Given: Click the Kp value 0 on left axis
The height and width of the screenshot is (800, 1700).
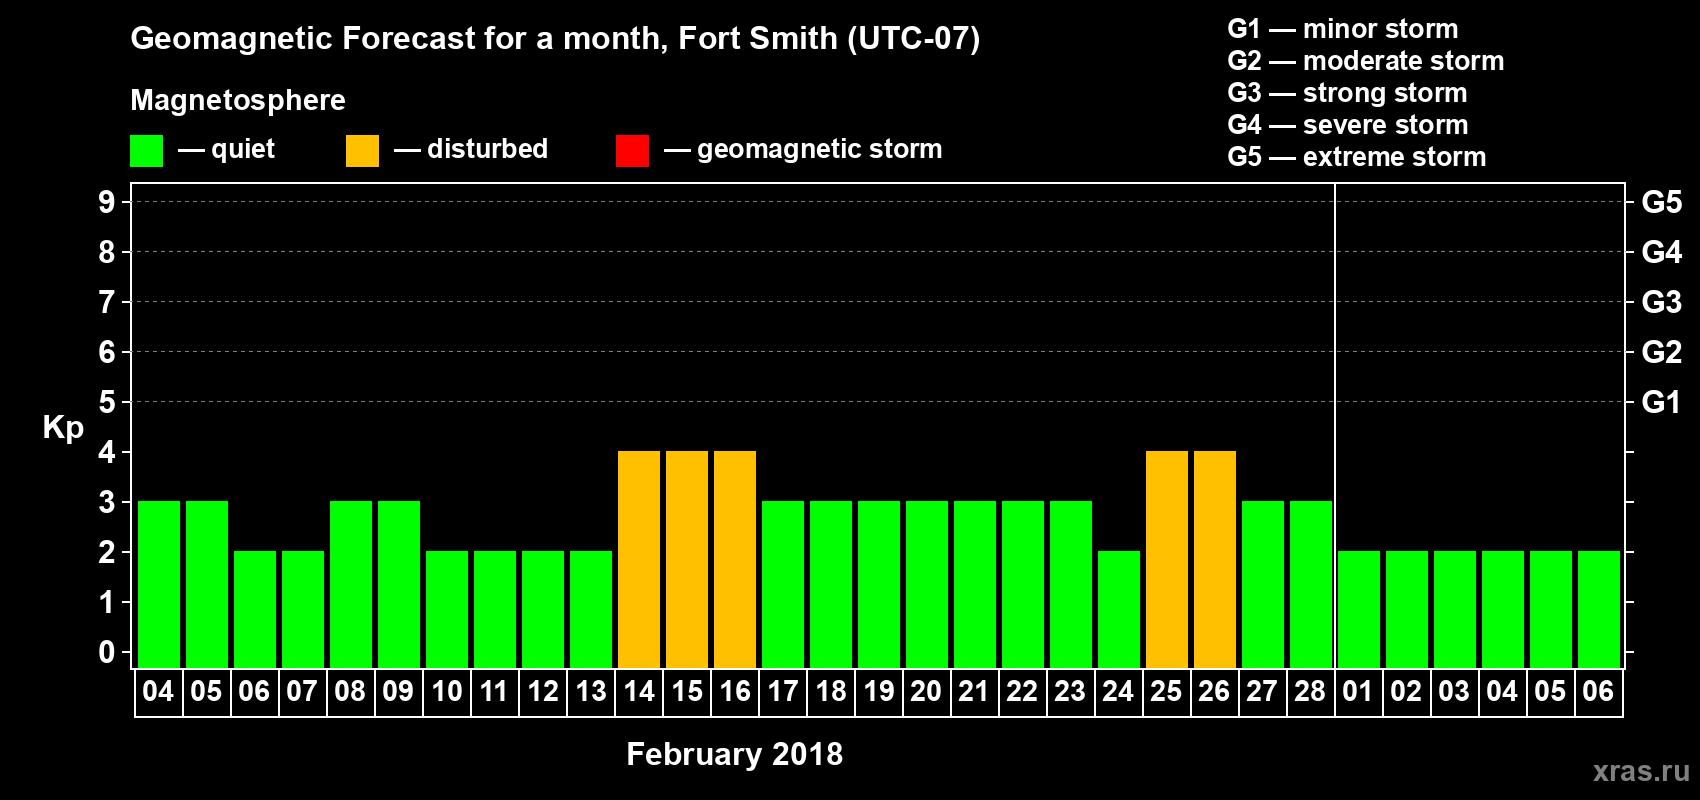Looking at the screenshot, I should pyautogui.click(x=107, y=652).
